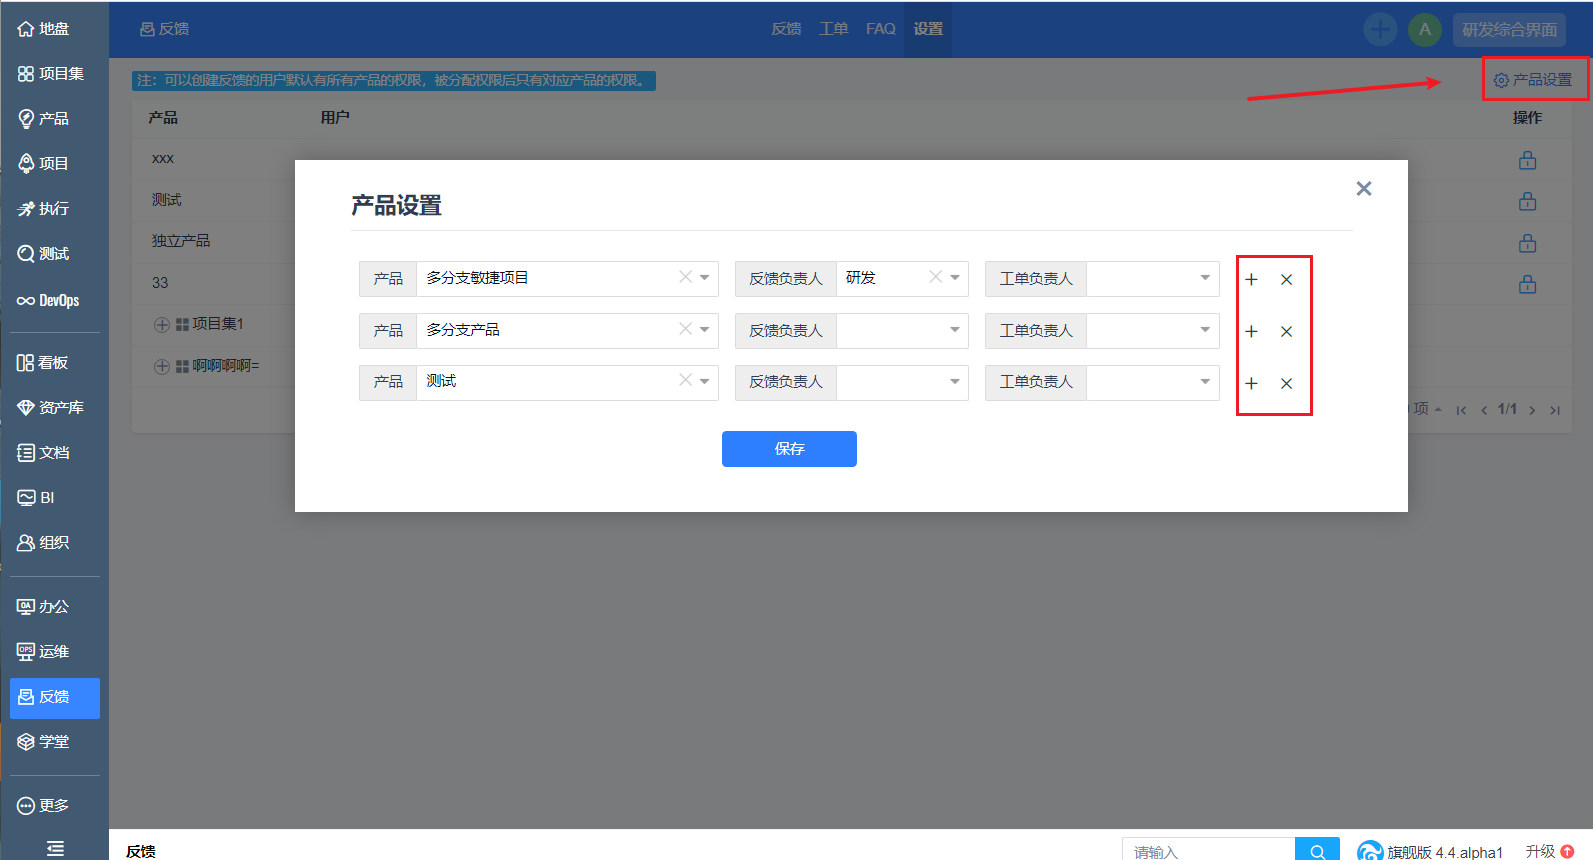Open 资产库 in the left sidebar

[51, 408]
